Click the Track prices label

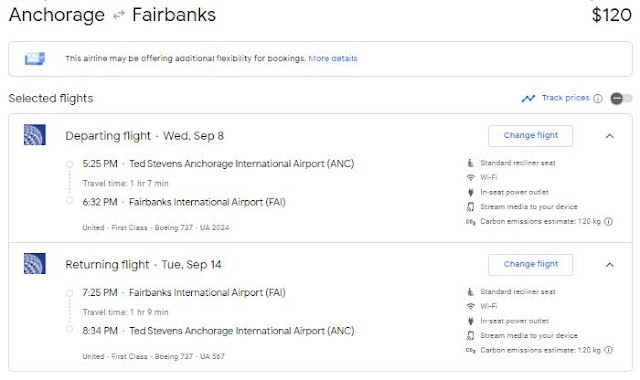[565, 98]
